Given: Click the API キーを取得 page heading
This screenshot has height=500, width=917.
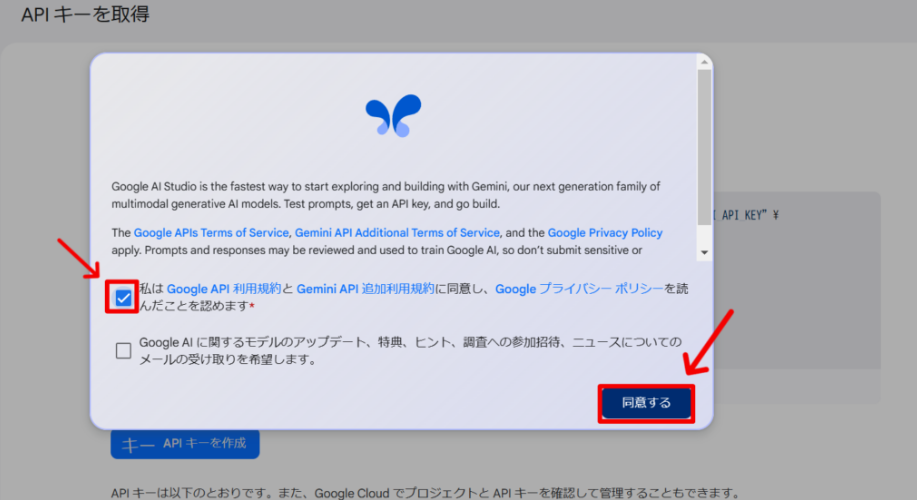Looking at the screenshot, I should tap(85, 14).
